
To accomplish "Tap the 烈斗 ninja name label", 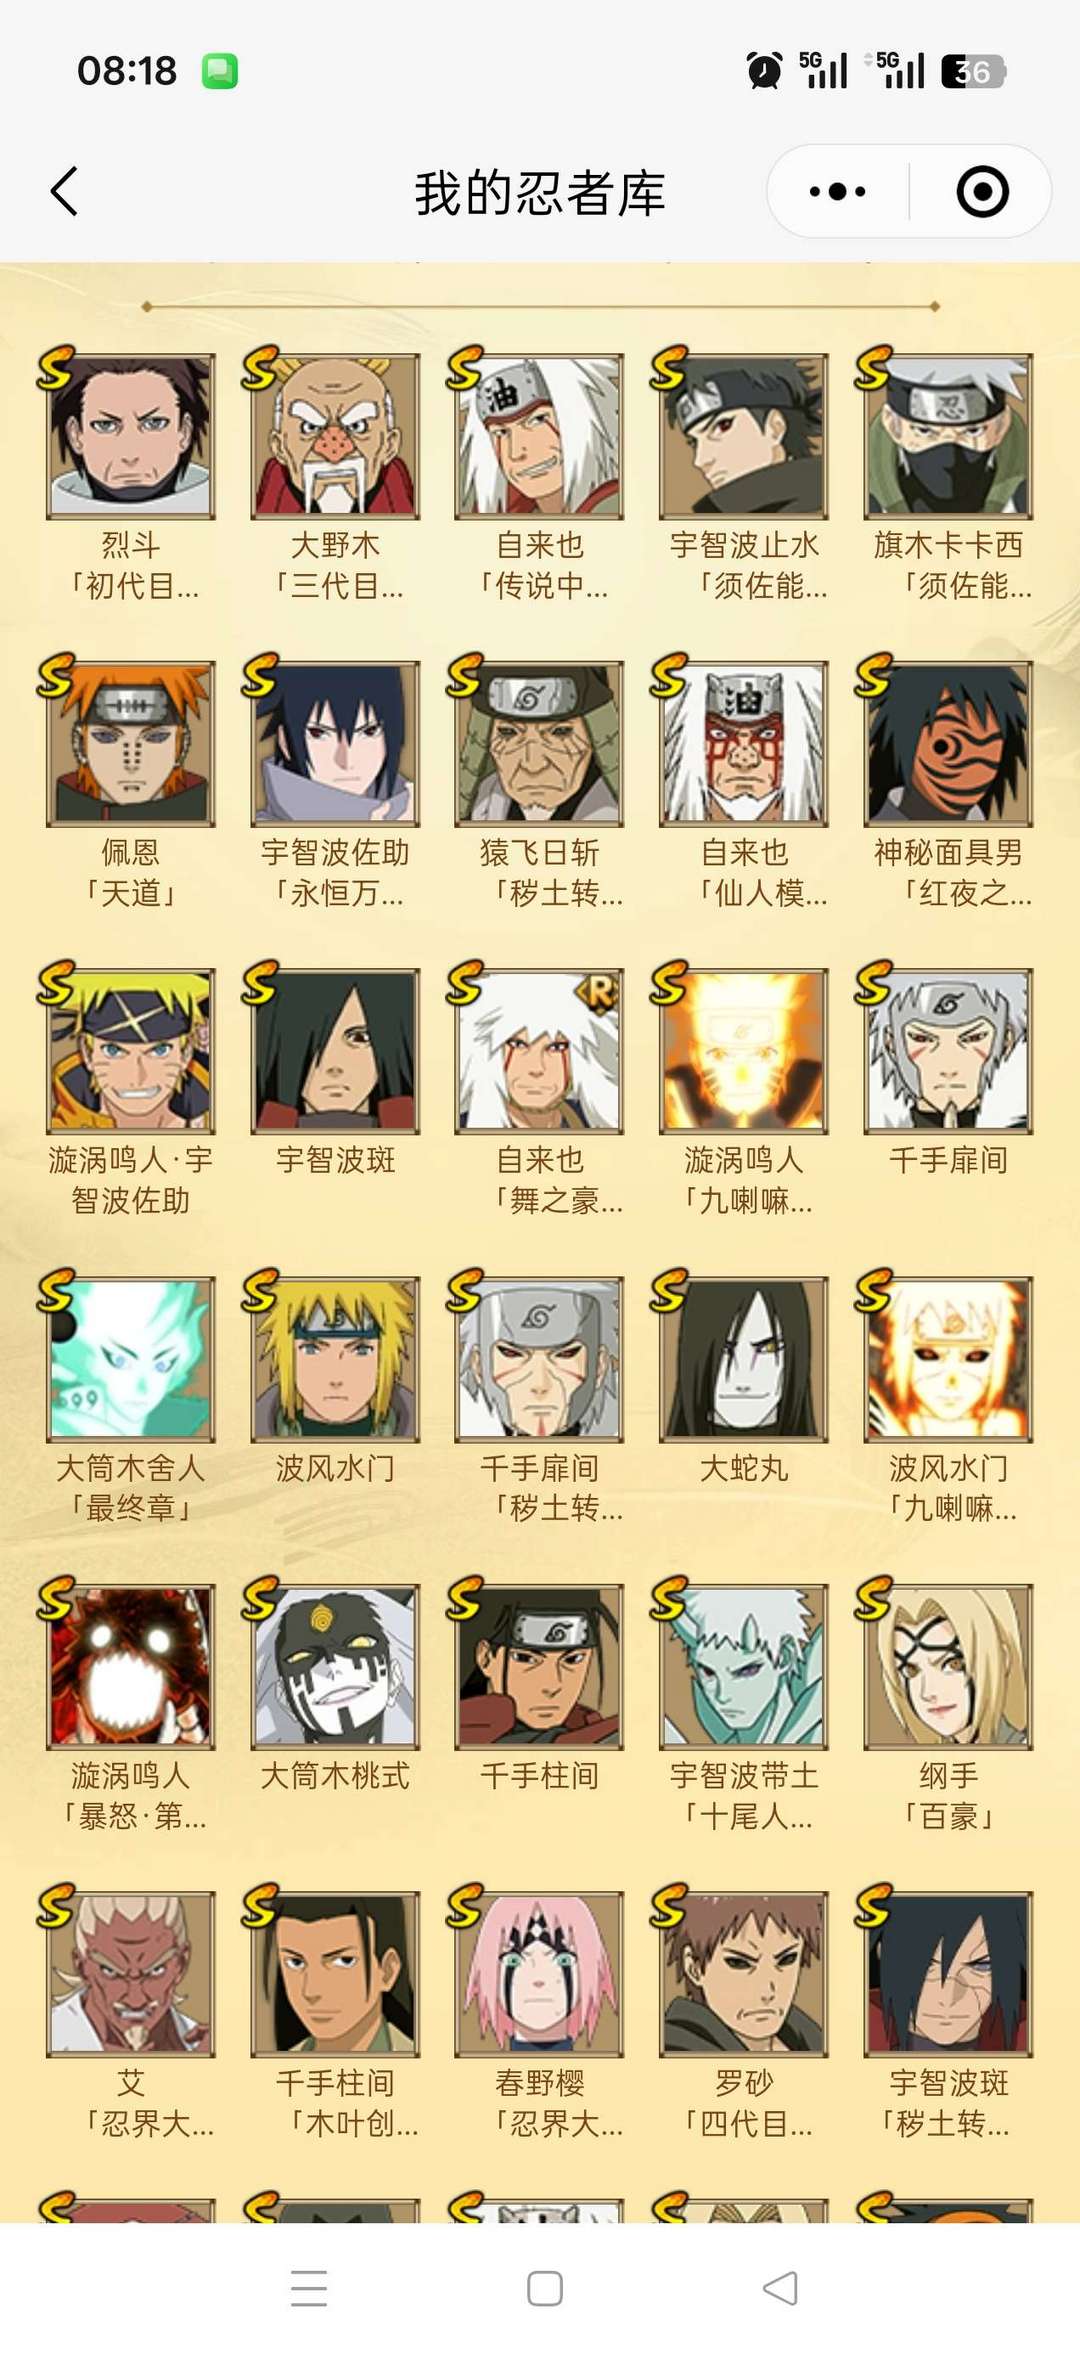I will click(131, 545).
